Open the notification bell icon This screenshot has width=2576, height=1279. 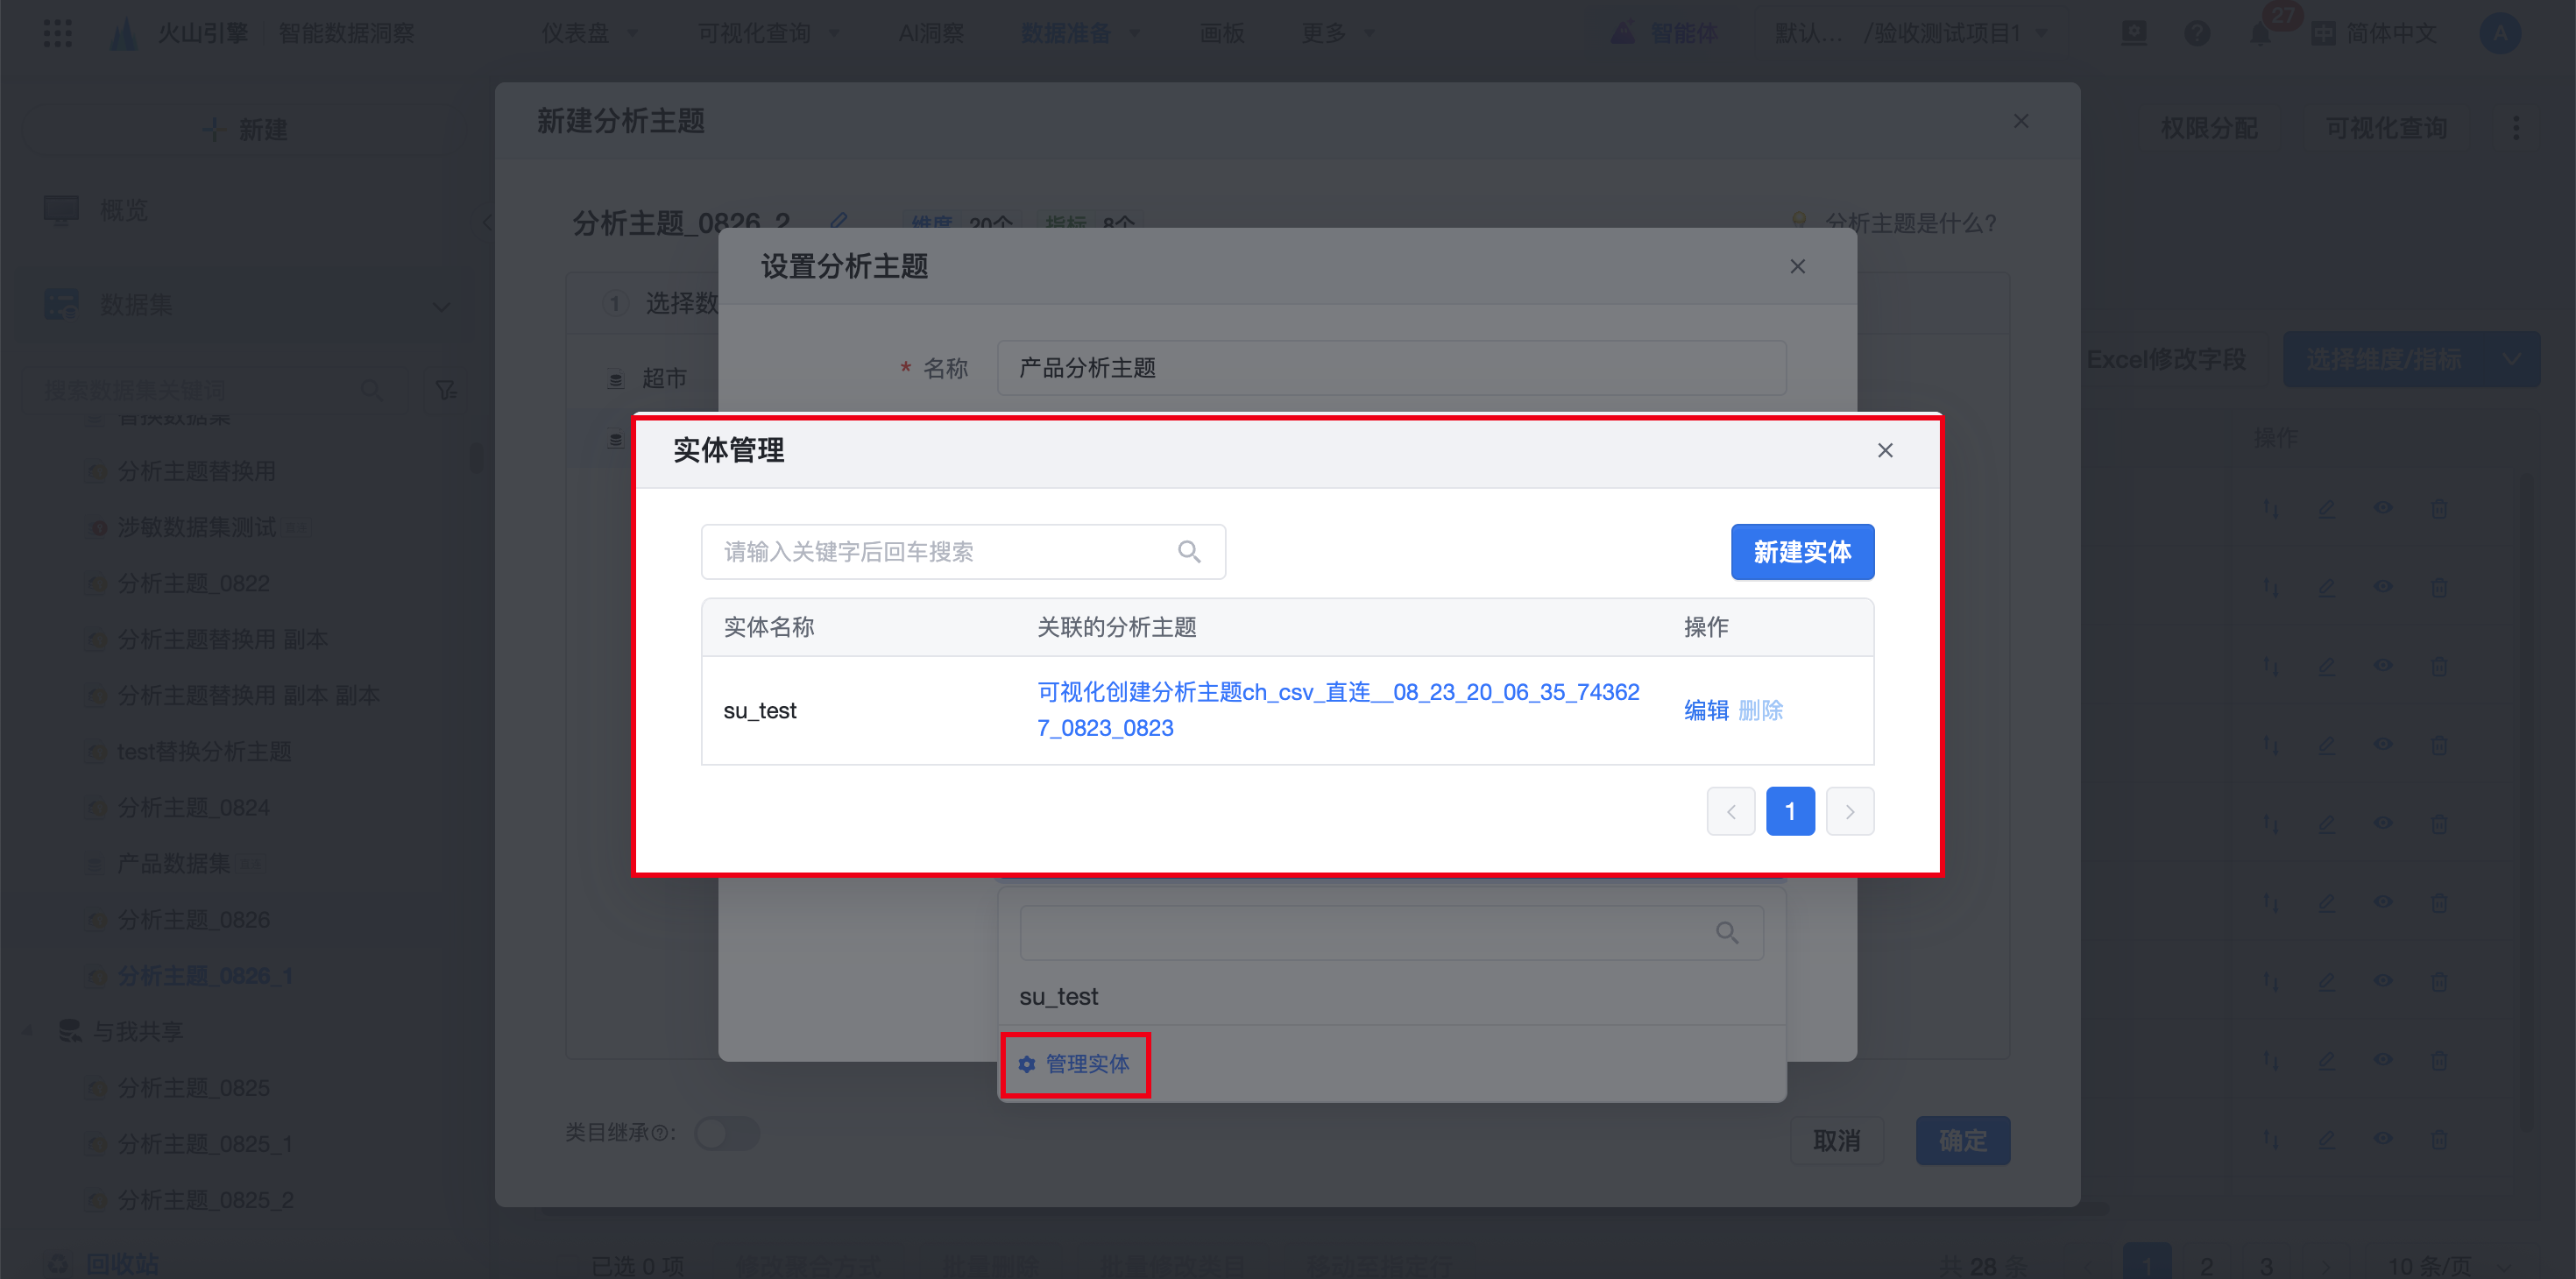(2260, 34)
